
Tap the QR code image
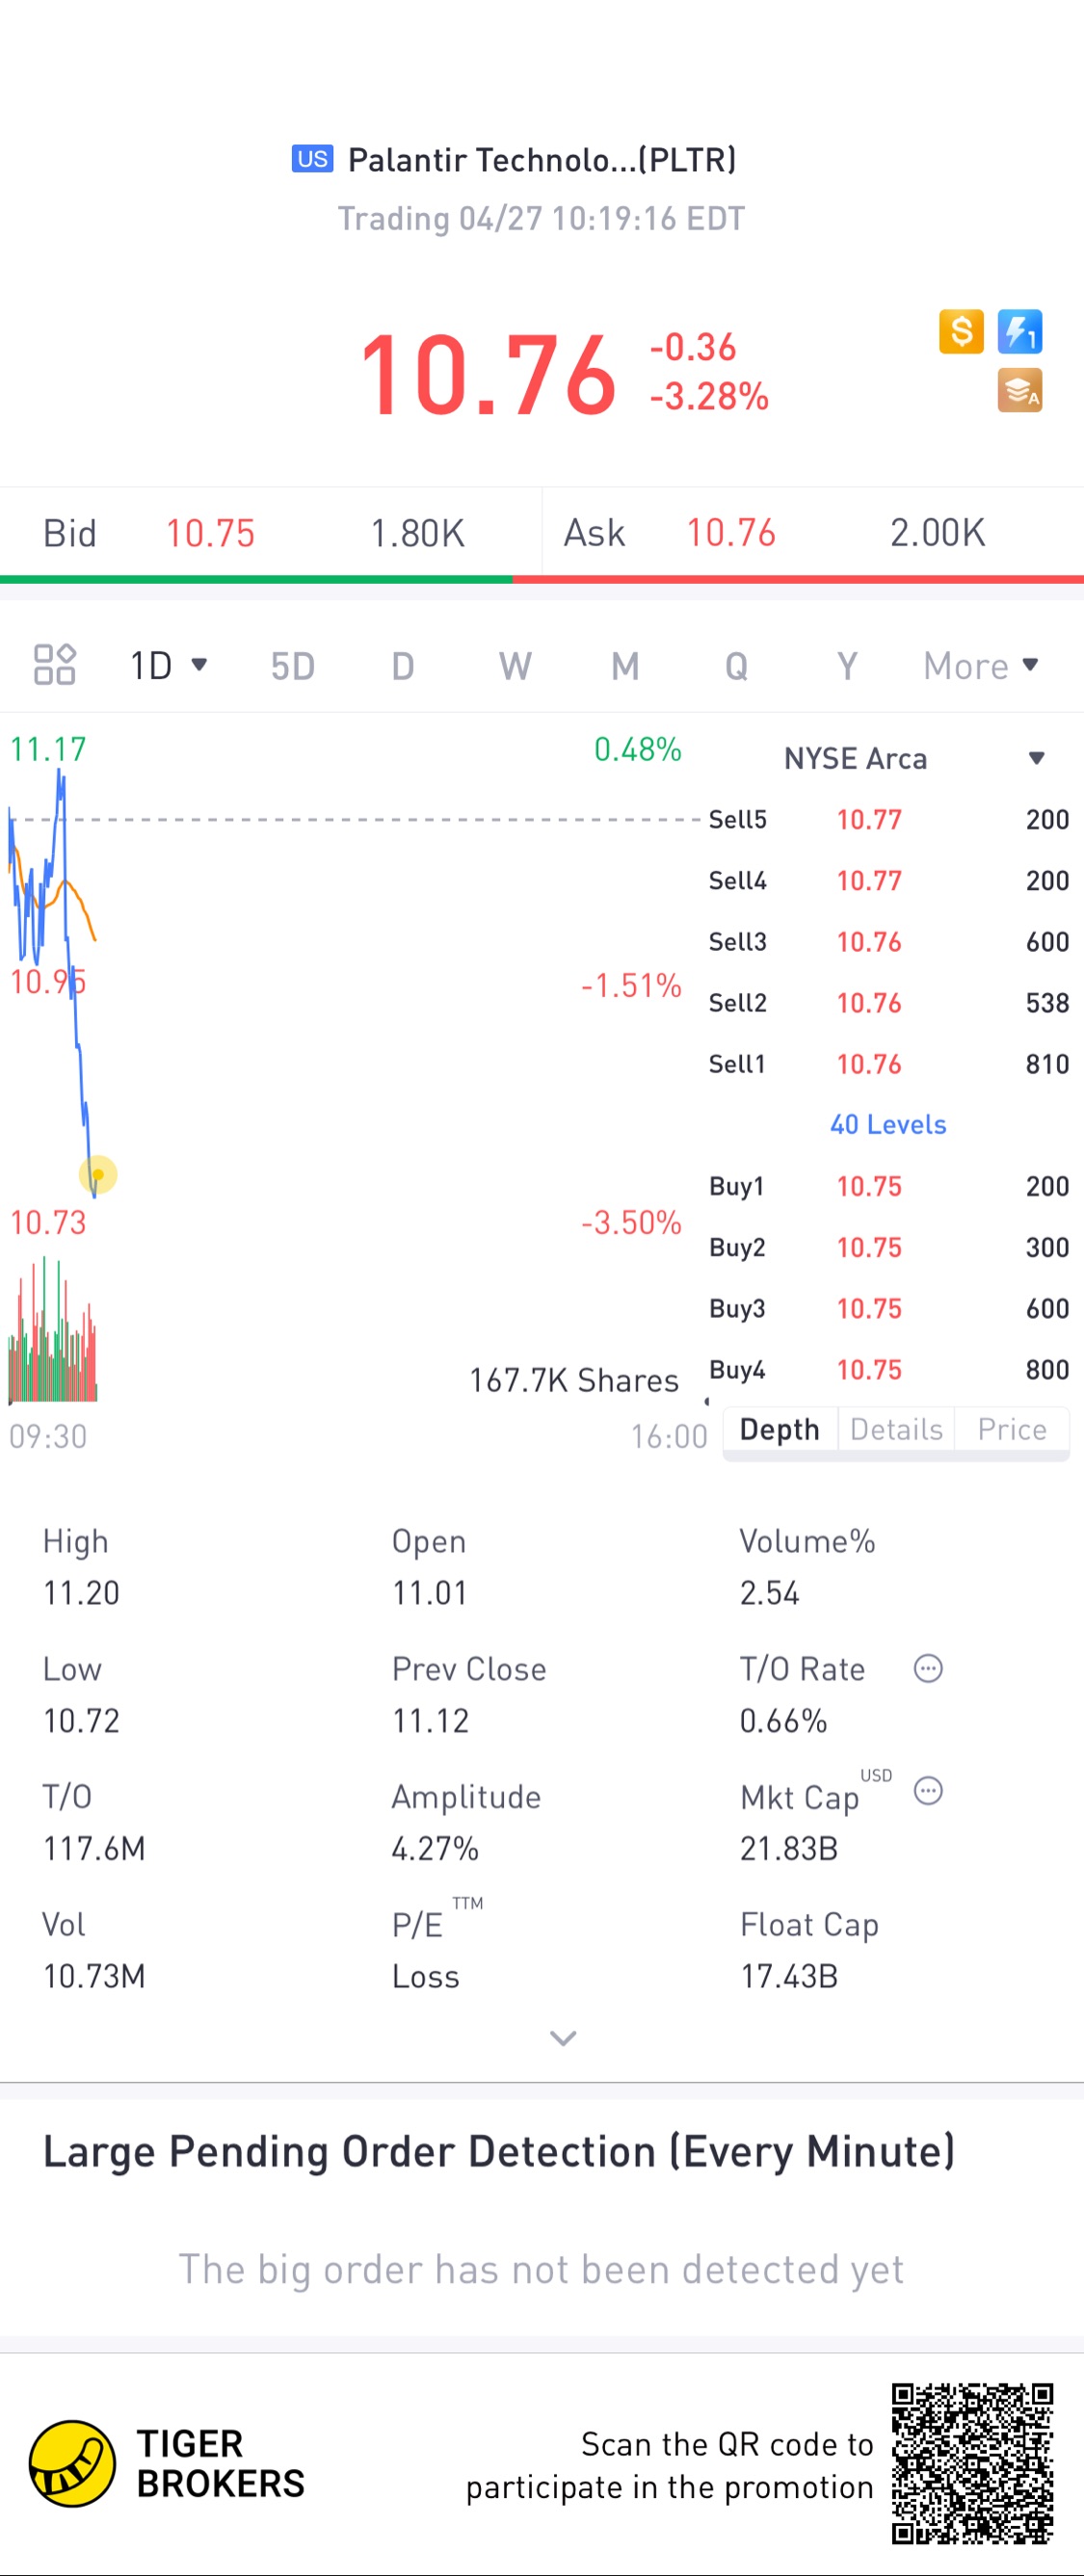pyautogui.click(x=972, y=2463)
